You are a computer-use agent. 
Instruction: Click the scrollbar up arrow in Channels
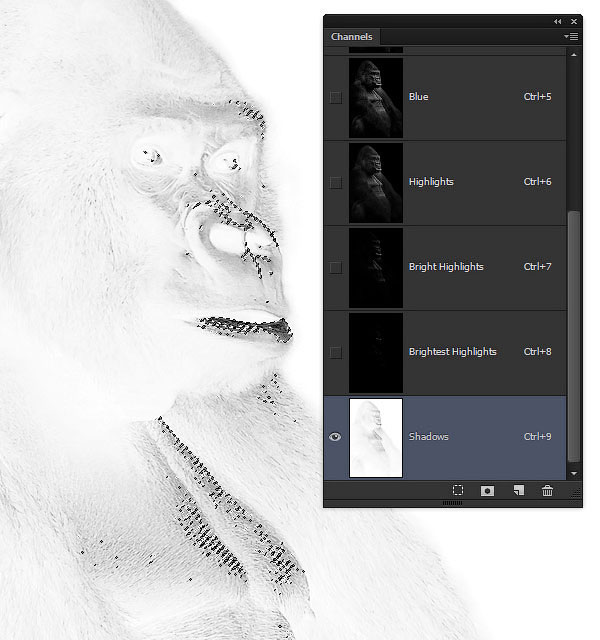point(574,55)
